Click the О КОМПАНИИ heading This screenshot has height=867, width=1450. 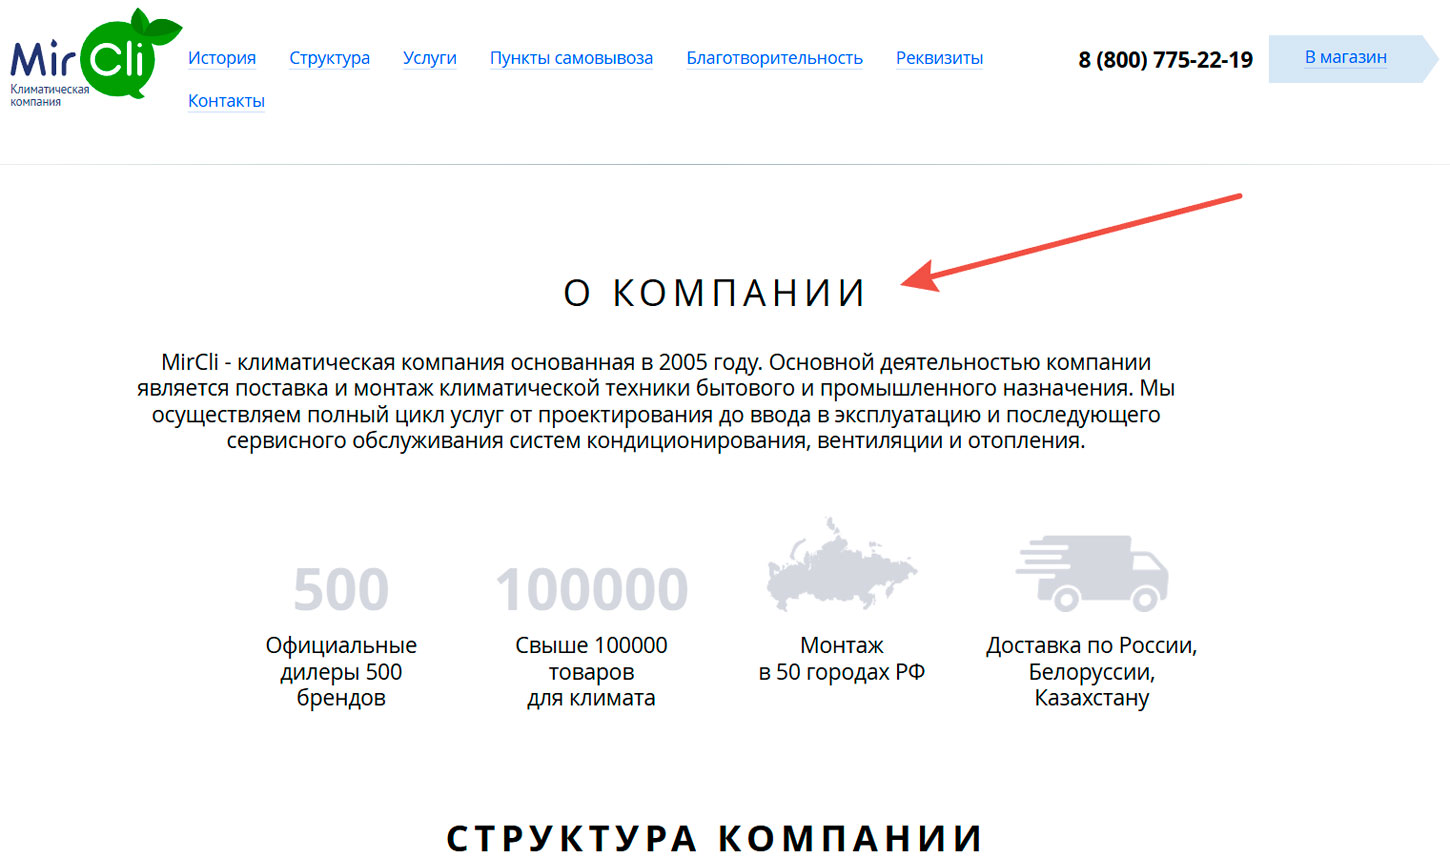715,293
